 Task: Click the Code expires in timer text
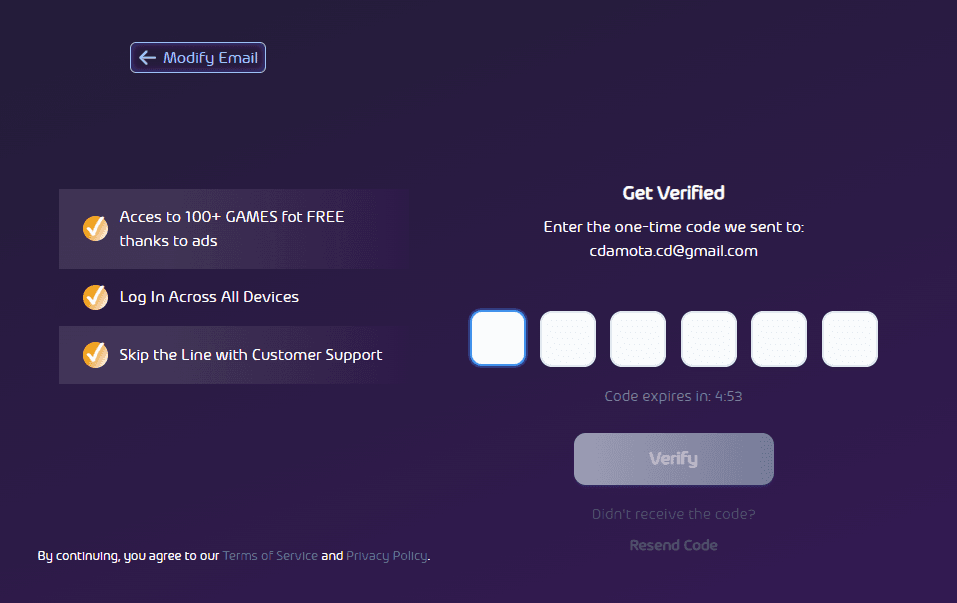click(674, 396)
